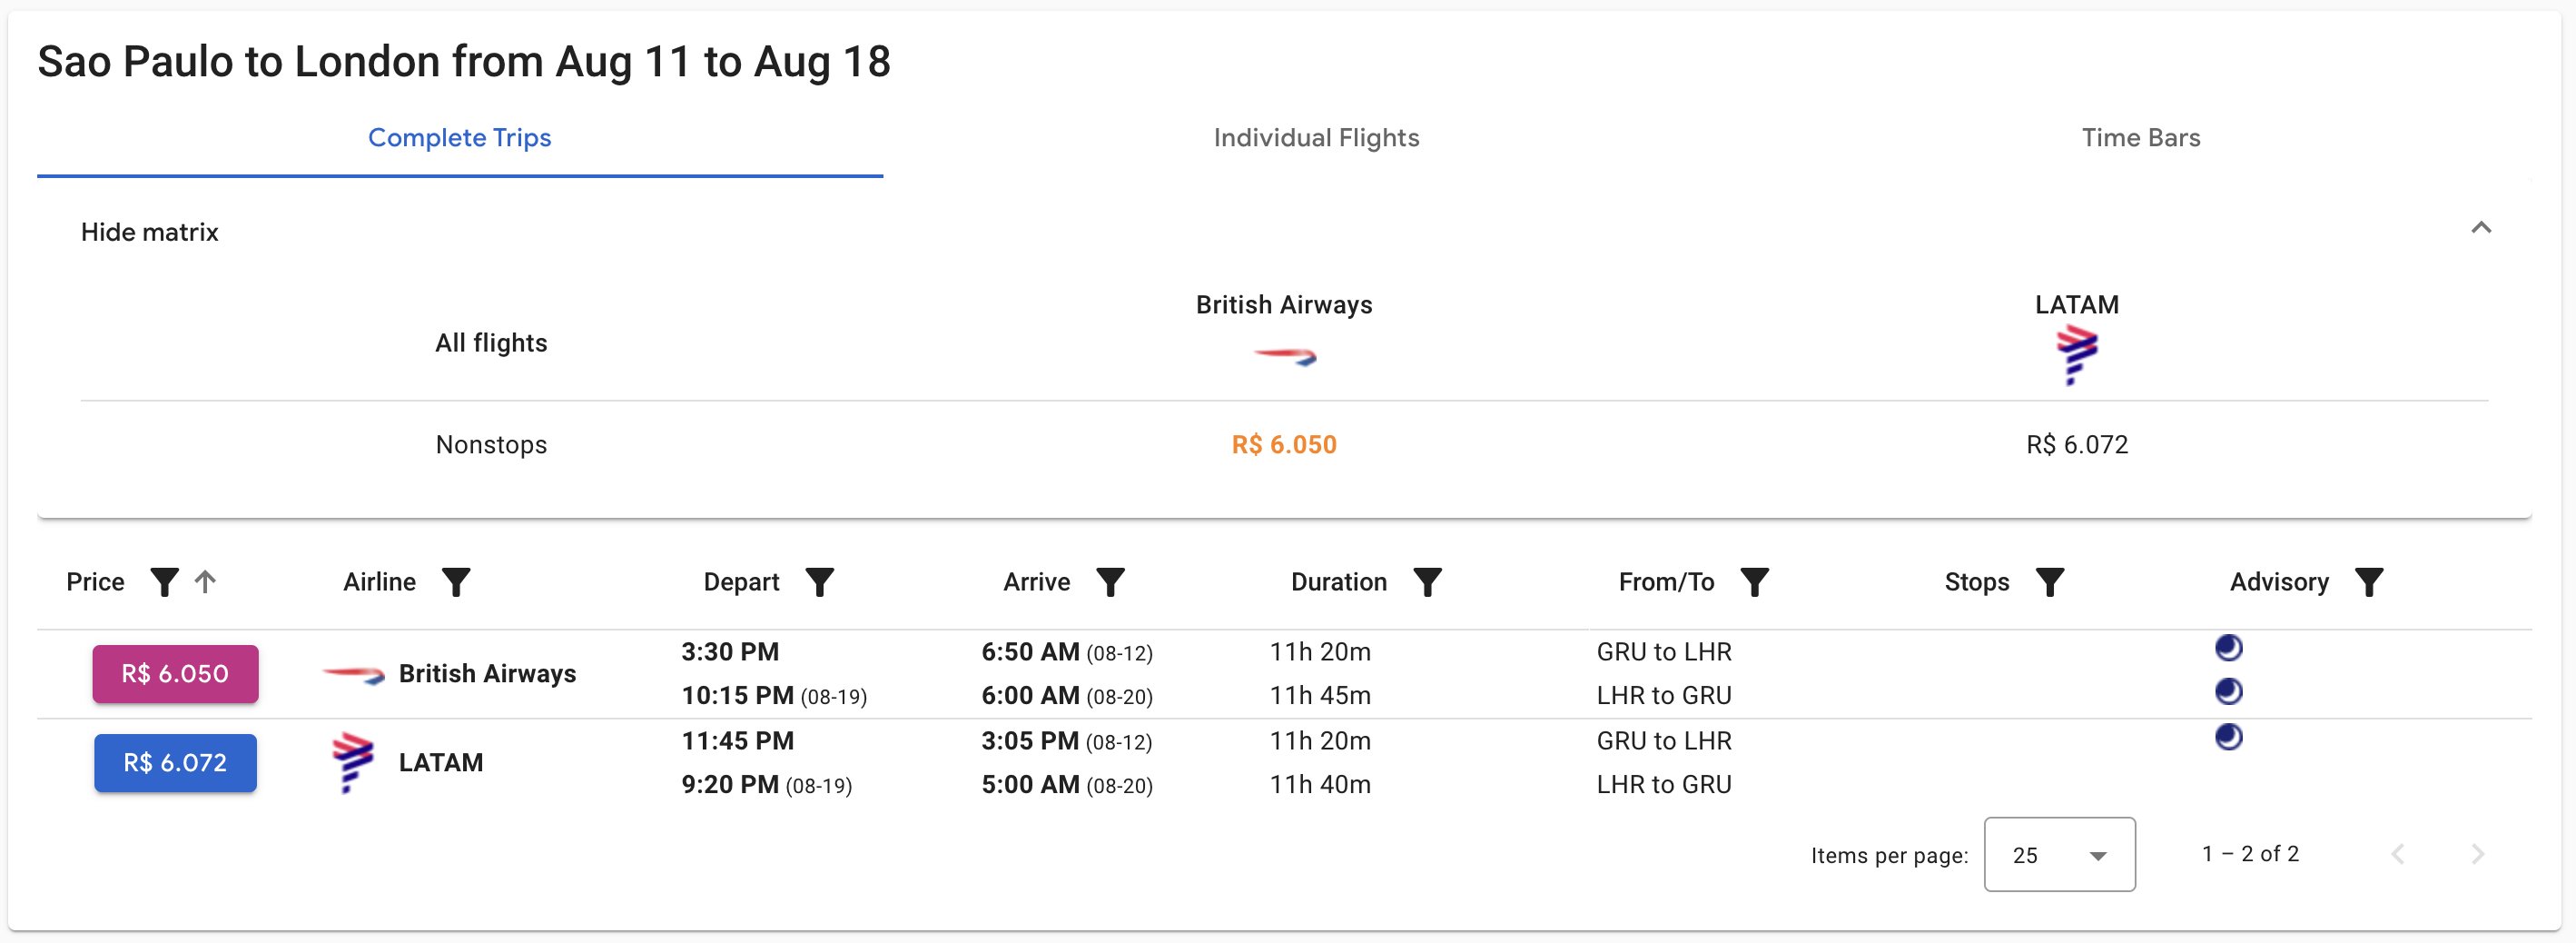Viewport: 2576px width, 943px height.
Task: Open the Stops column filter icon
Action: (2050, 582)
